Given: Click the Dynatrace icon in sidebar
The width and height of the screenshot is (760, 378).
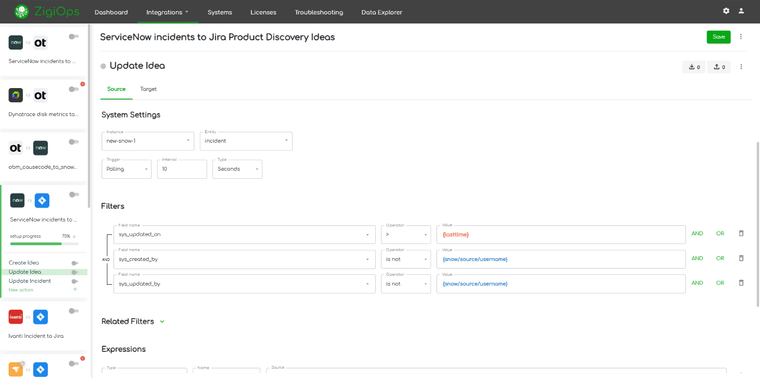Looking at the screenshot, I should point(16,95).
